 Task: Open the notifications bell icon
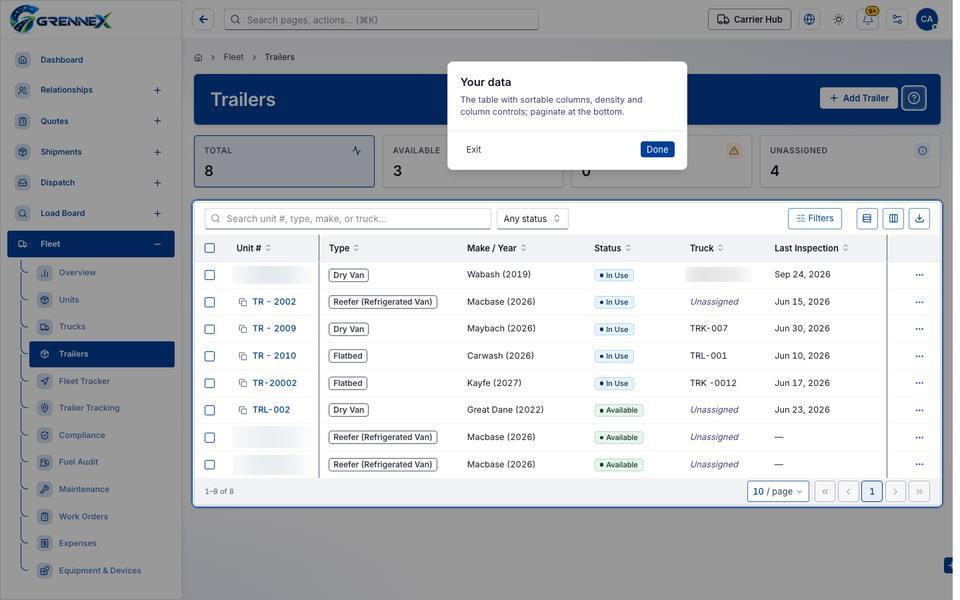(868, 20)
